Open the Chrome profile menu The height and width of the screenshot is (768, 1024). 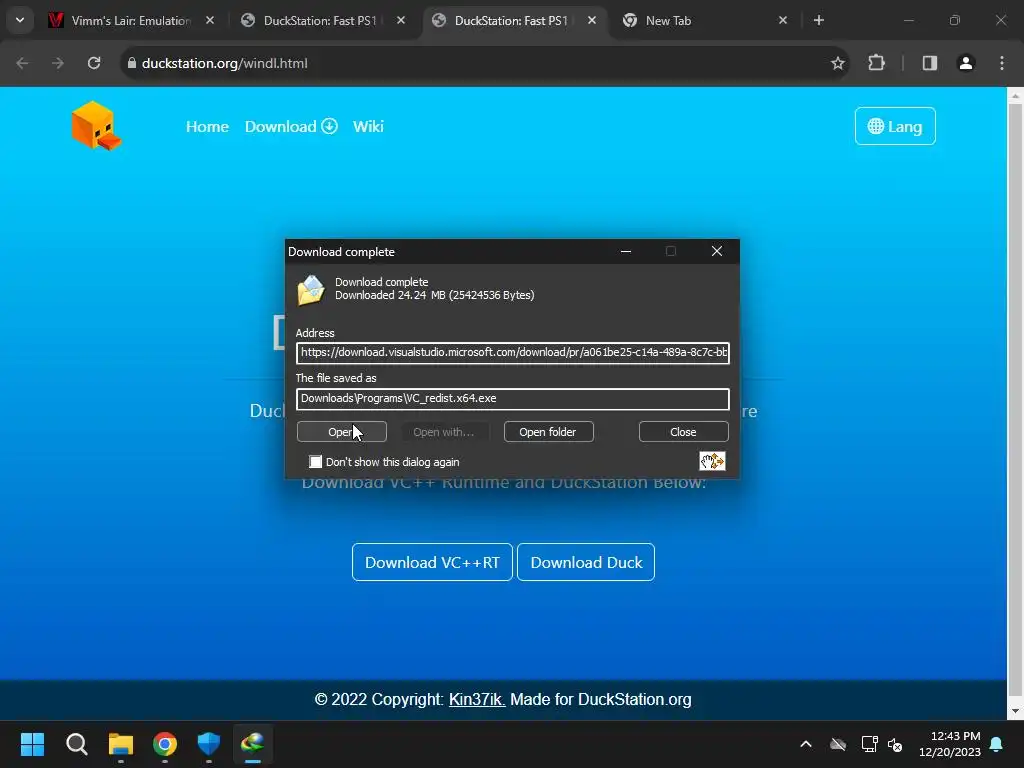click(966, 63)
